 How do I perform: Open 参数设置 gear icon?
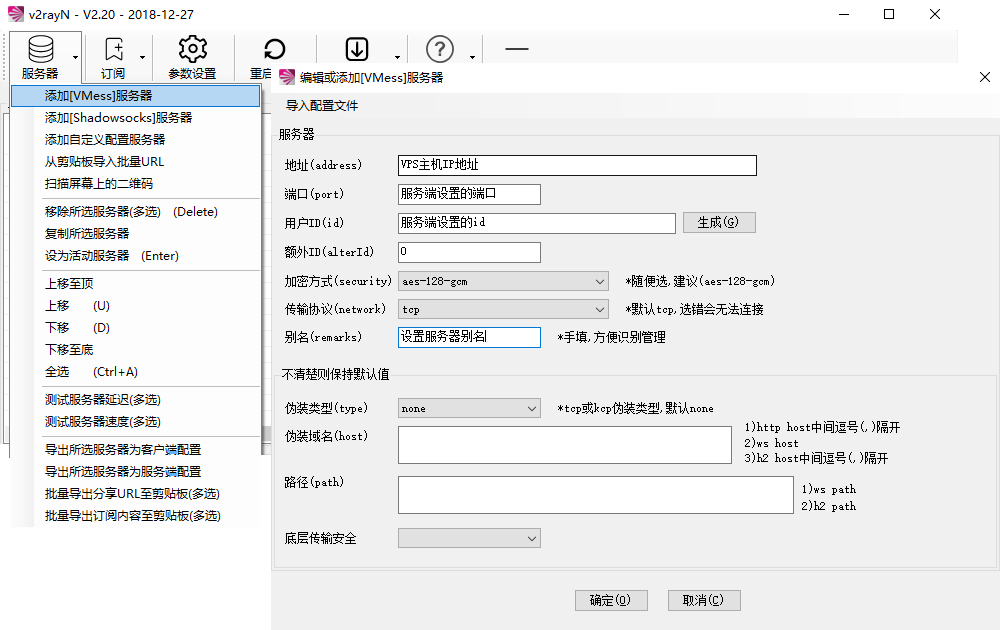(193, 49)
